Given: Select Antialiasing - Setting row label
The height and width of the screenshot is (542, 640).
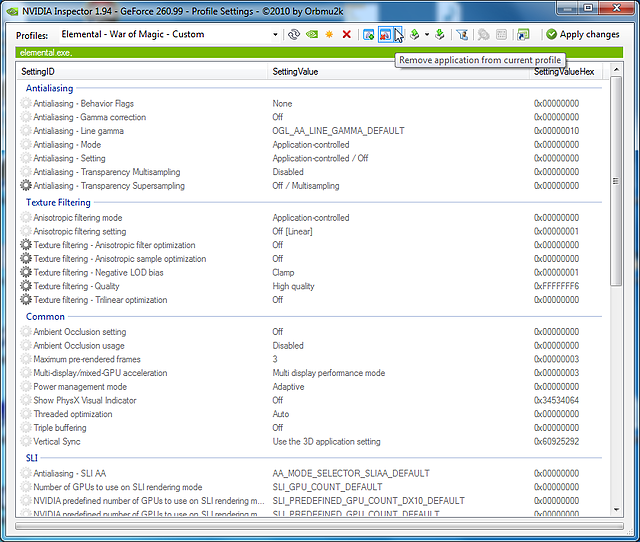Looking at the screenshot, I should coord(69,158).
